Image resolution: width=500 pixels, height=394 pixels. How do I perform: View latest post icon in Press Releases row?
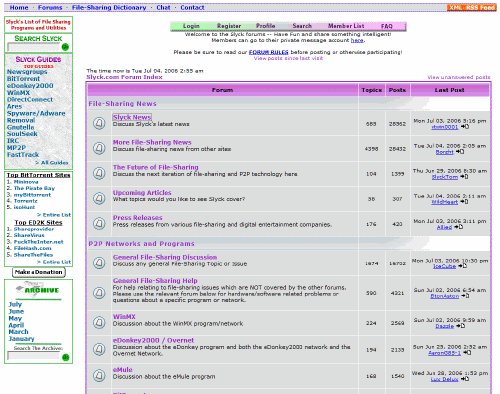point(459,227)
